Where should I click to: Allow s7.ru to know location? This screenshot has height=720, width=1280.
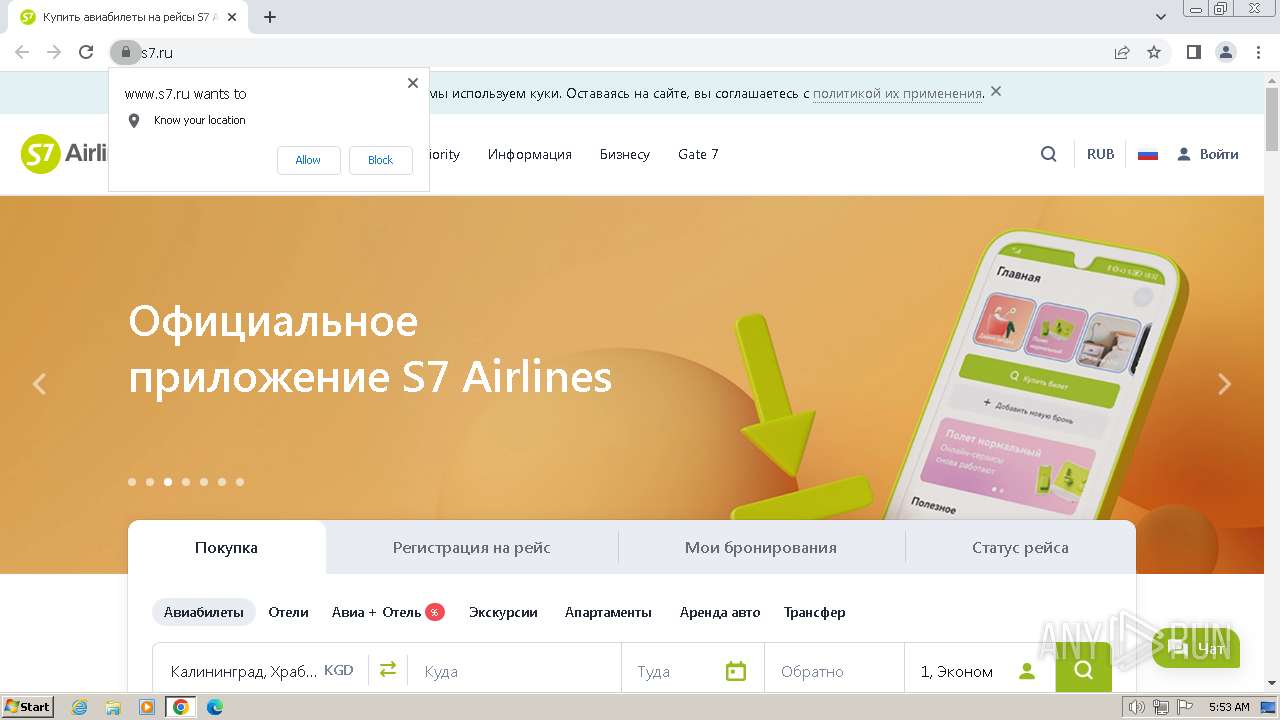tap(308, 160)
